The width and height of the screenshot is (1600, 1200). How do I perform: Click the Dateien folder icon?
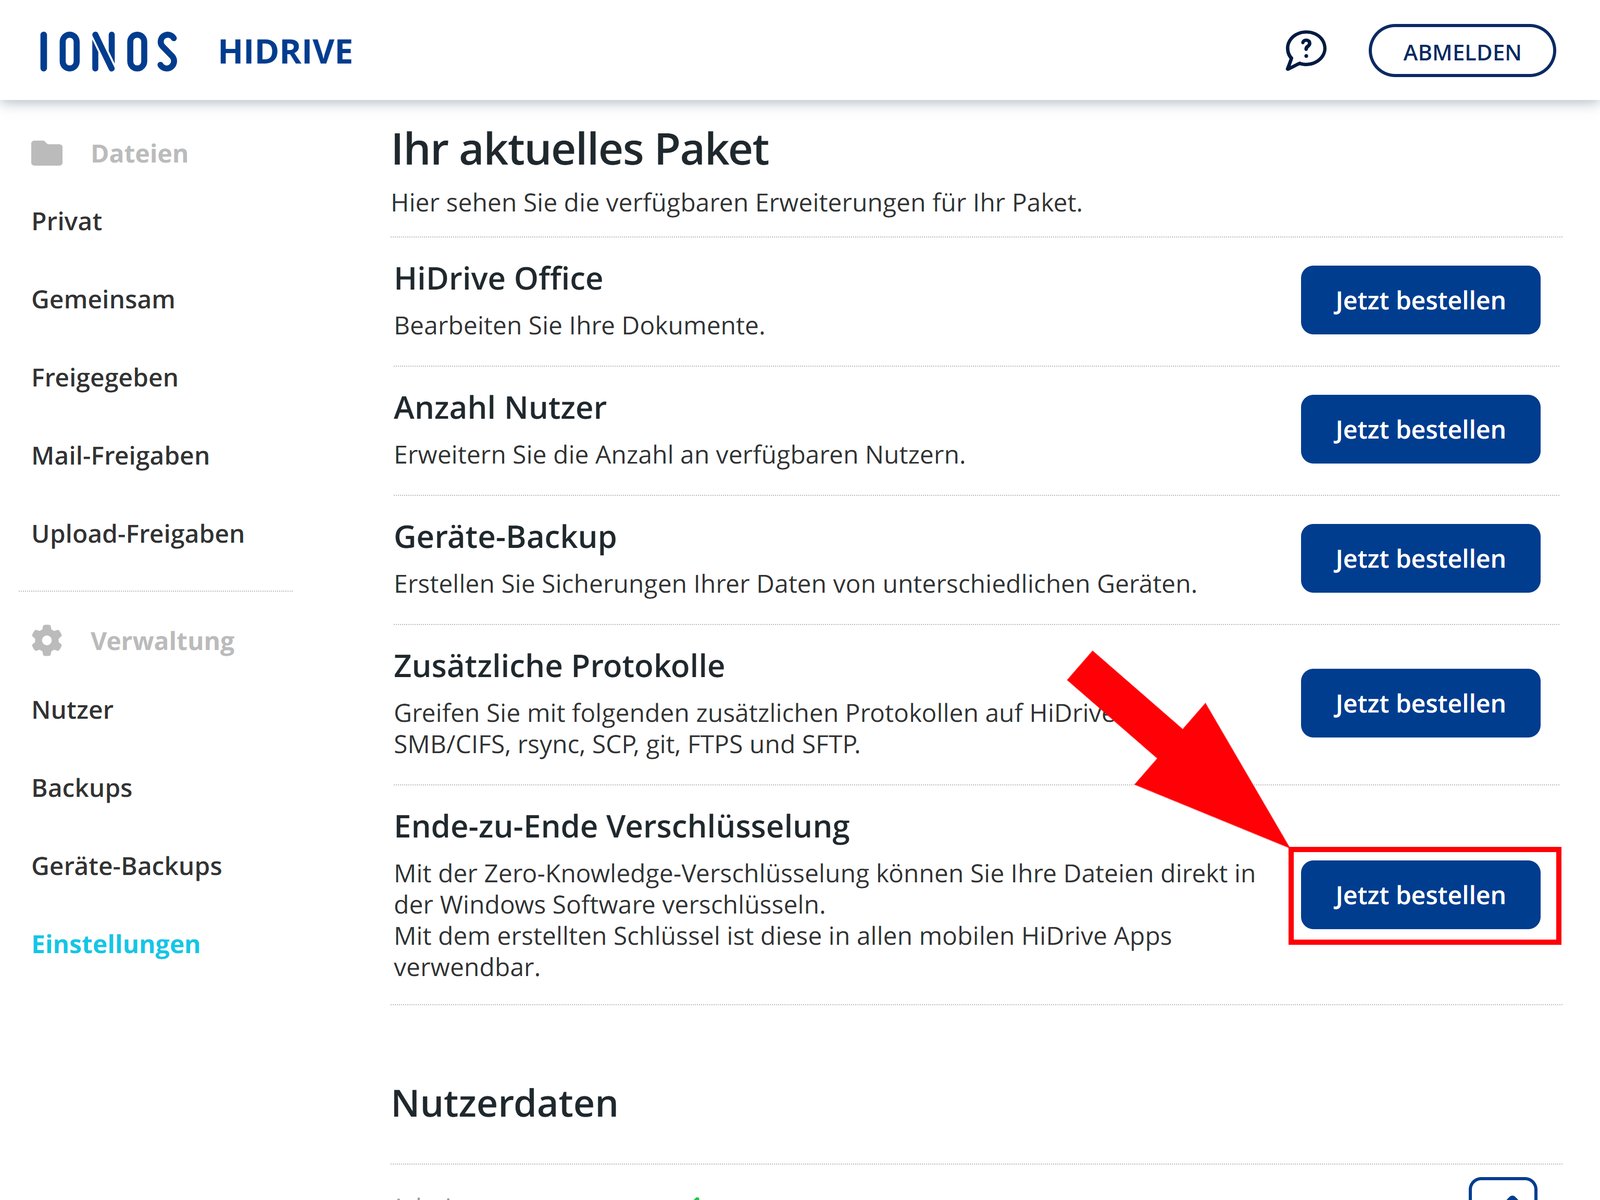click(45, 152)
